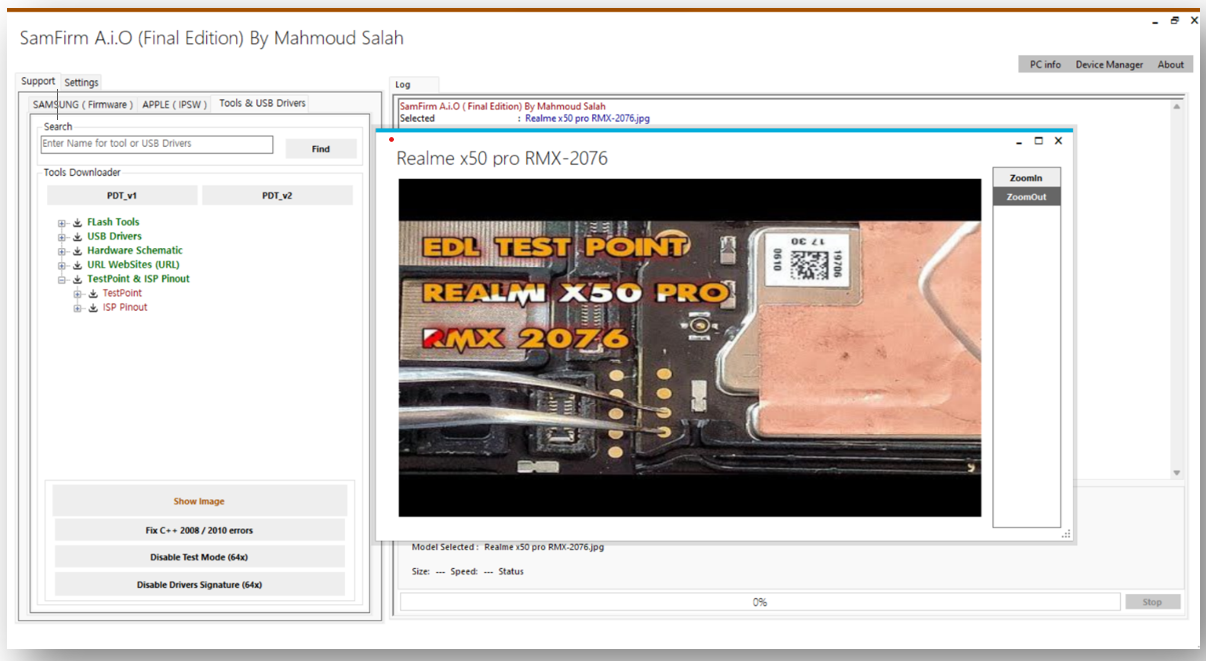Image resolution: width=1206 pixels, height=661 pixels.
Task: Click the log scrollbar up arrow
Action: tap(1176, 106)
